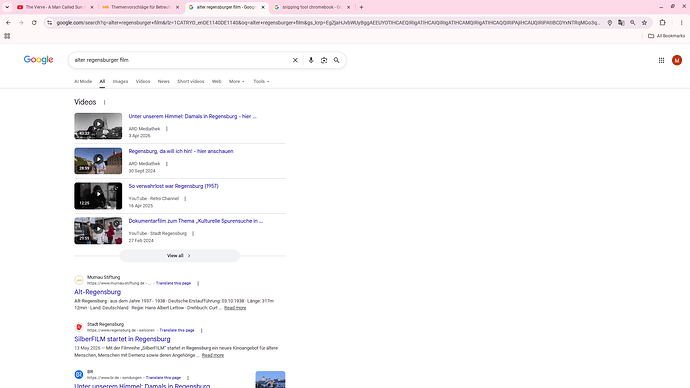This screenshot has width=690, height=388.
Task: Open SilberFILM startet in Regensburg result
Action: pos(122,339)
